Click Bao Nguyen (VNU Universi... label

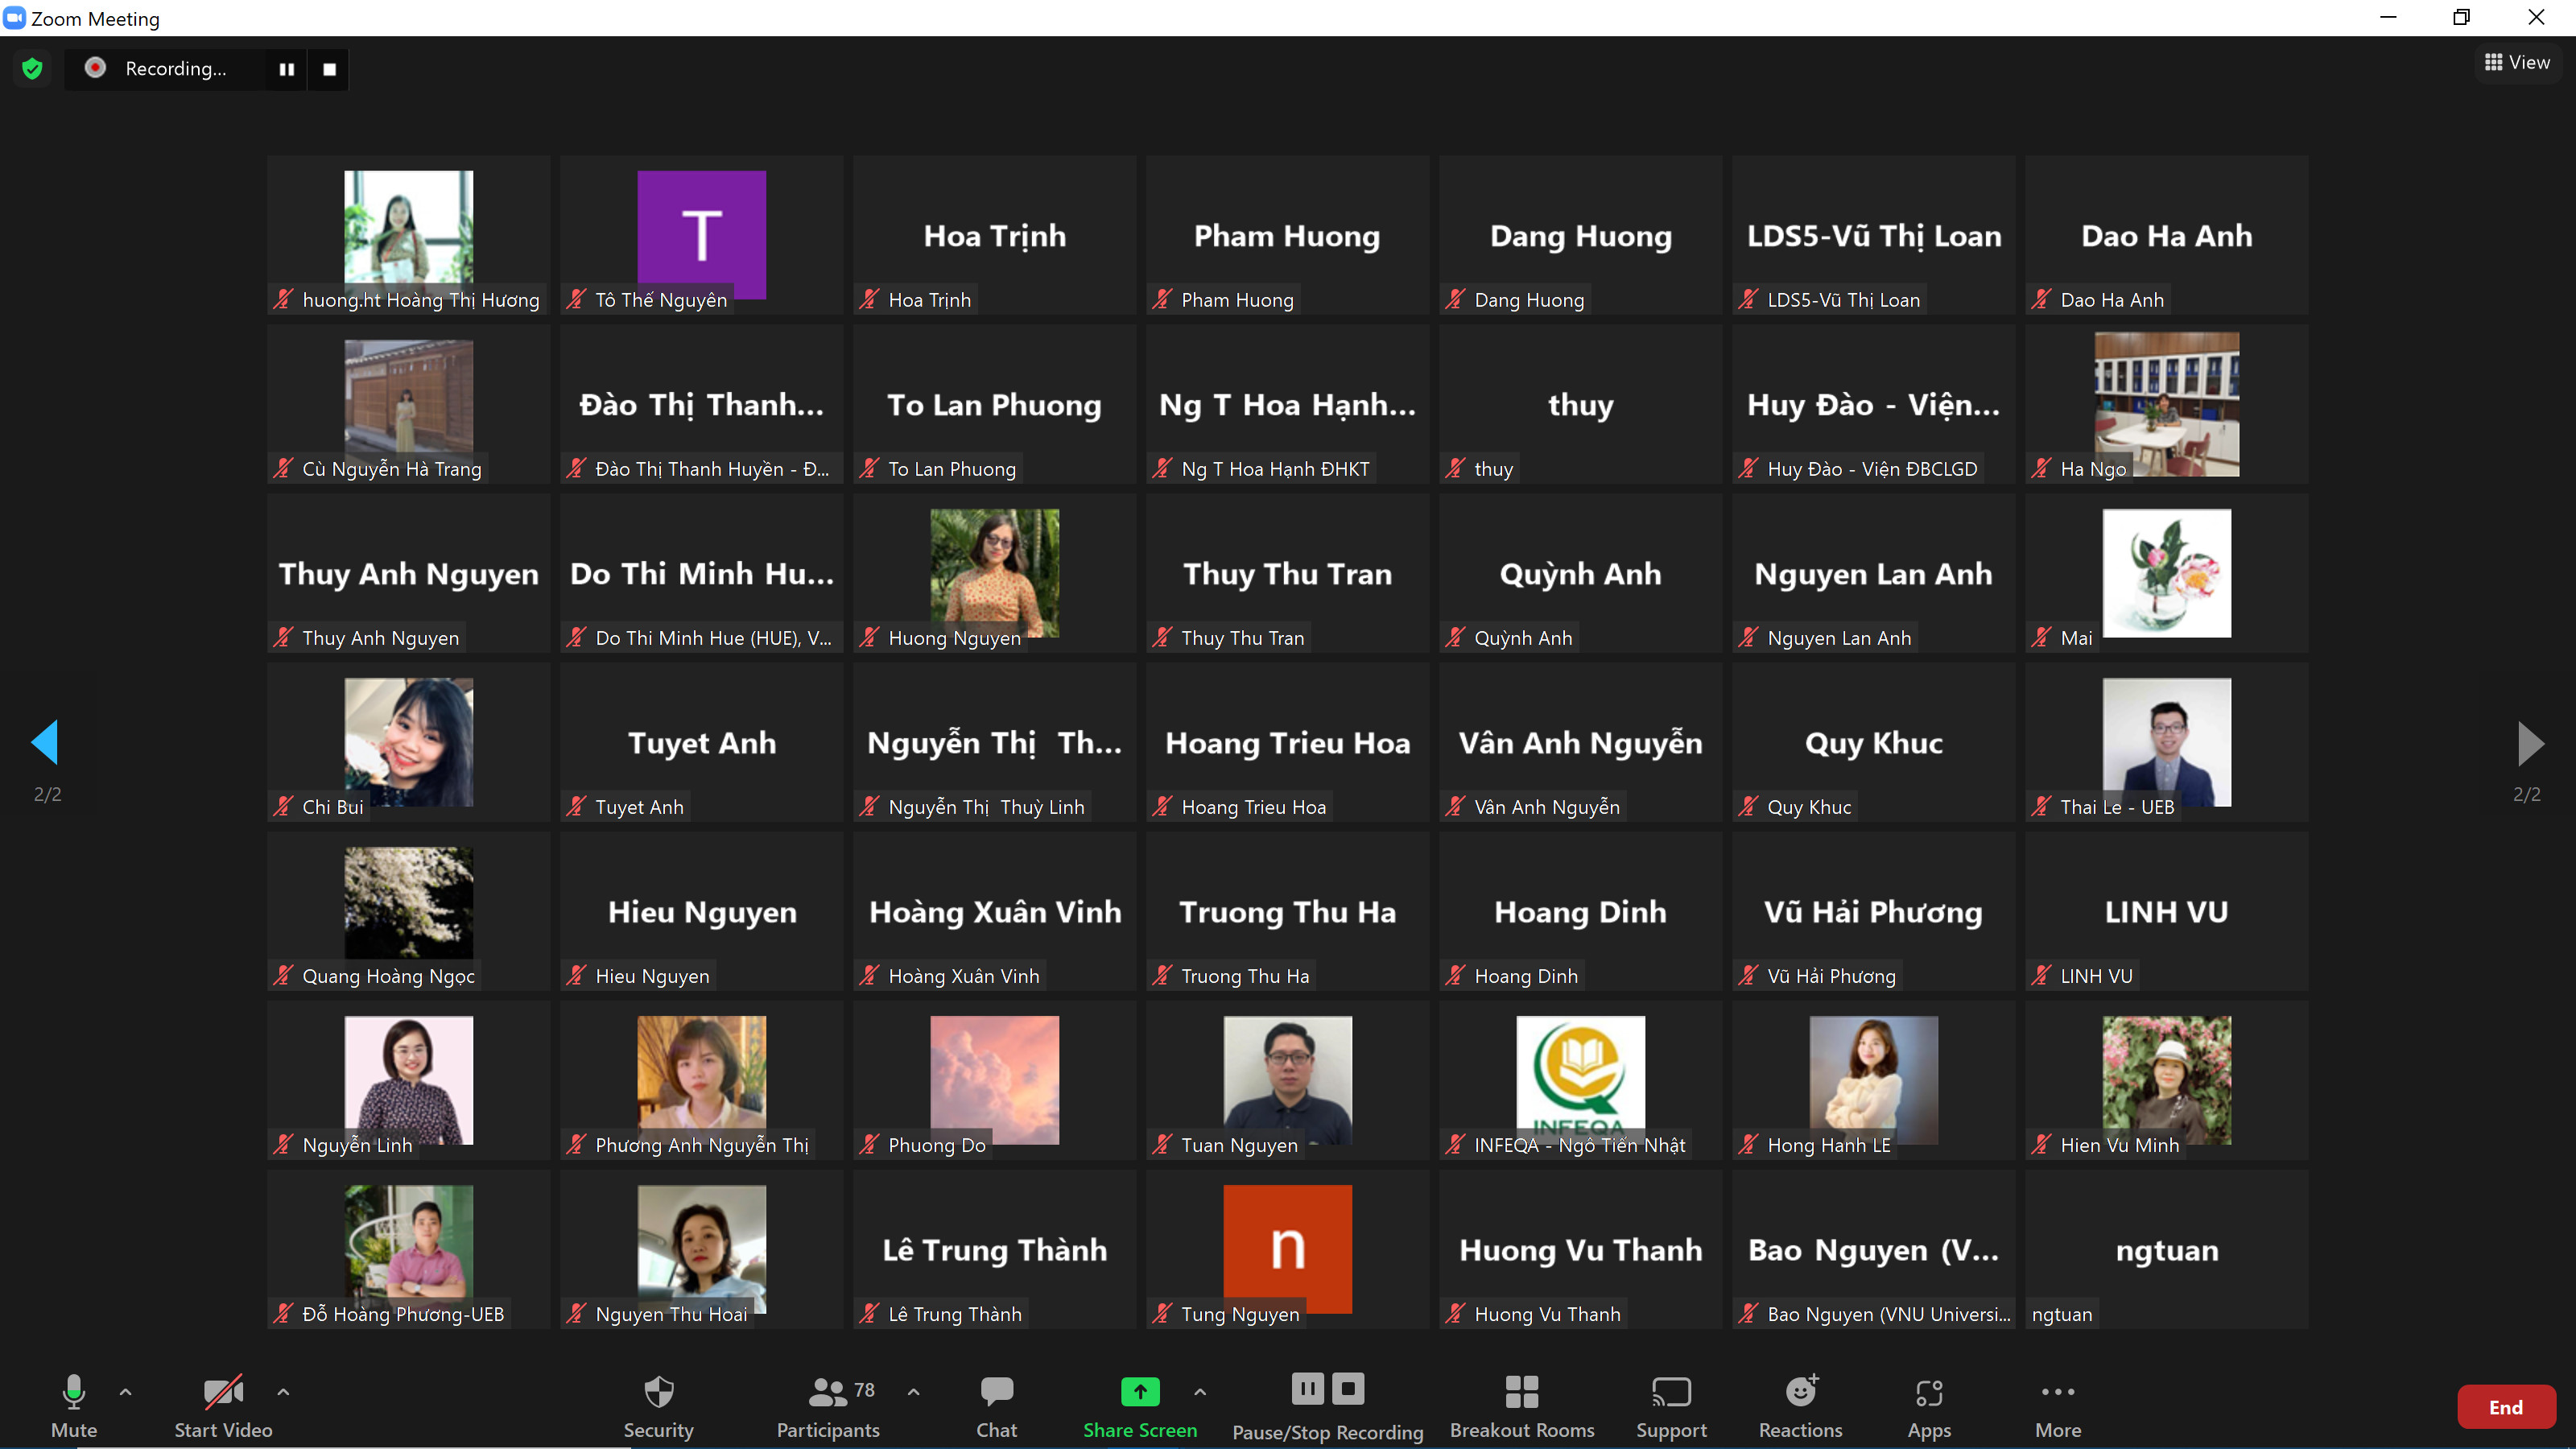pos(1888,1314)
